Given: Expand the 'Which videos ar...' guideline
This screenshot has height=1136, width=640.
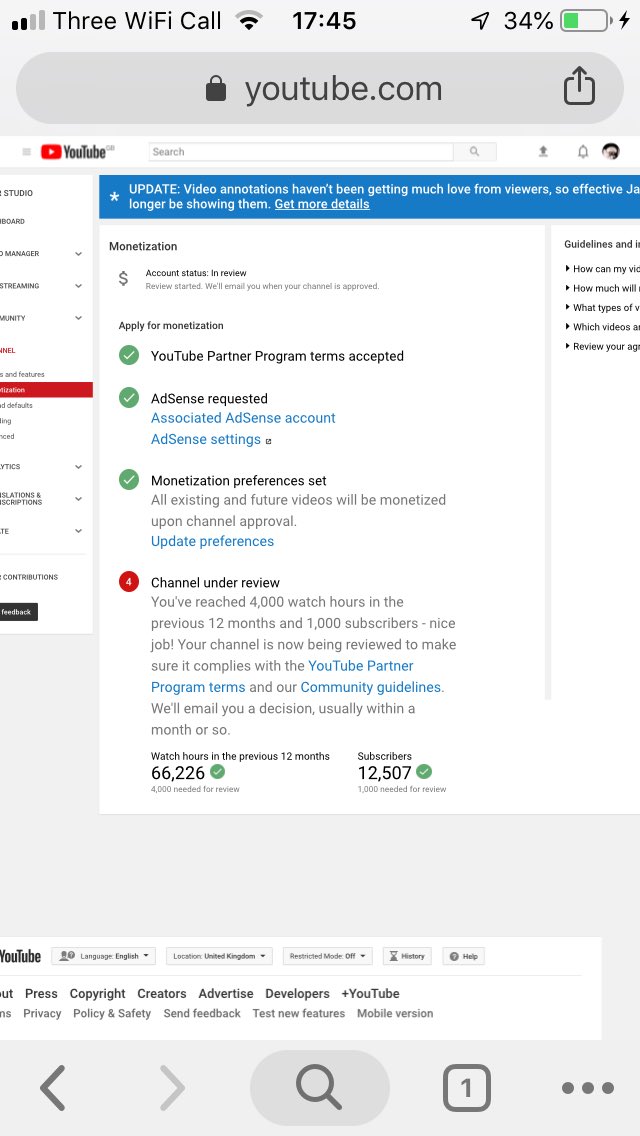Looking at the screenshot, I should click(x=602, y=327).
